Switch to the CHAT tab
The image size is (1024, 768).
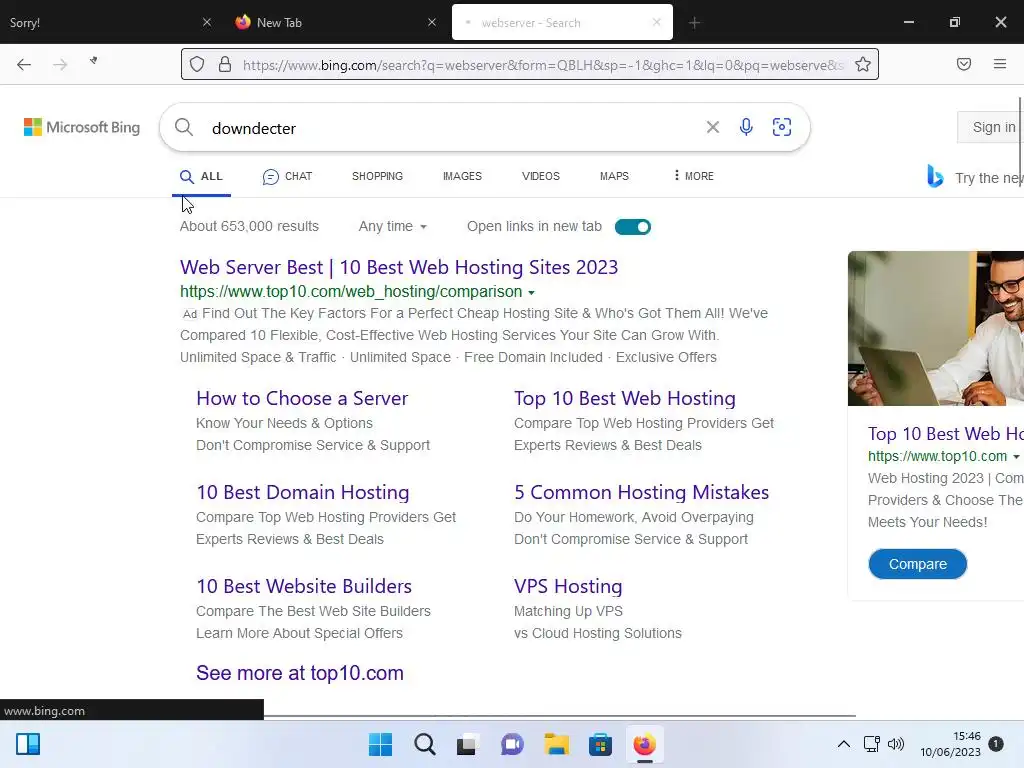click(x=287, y=176)
